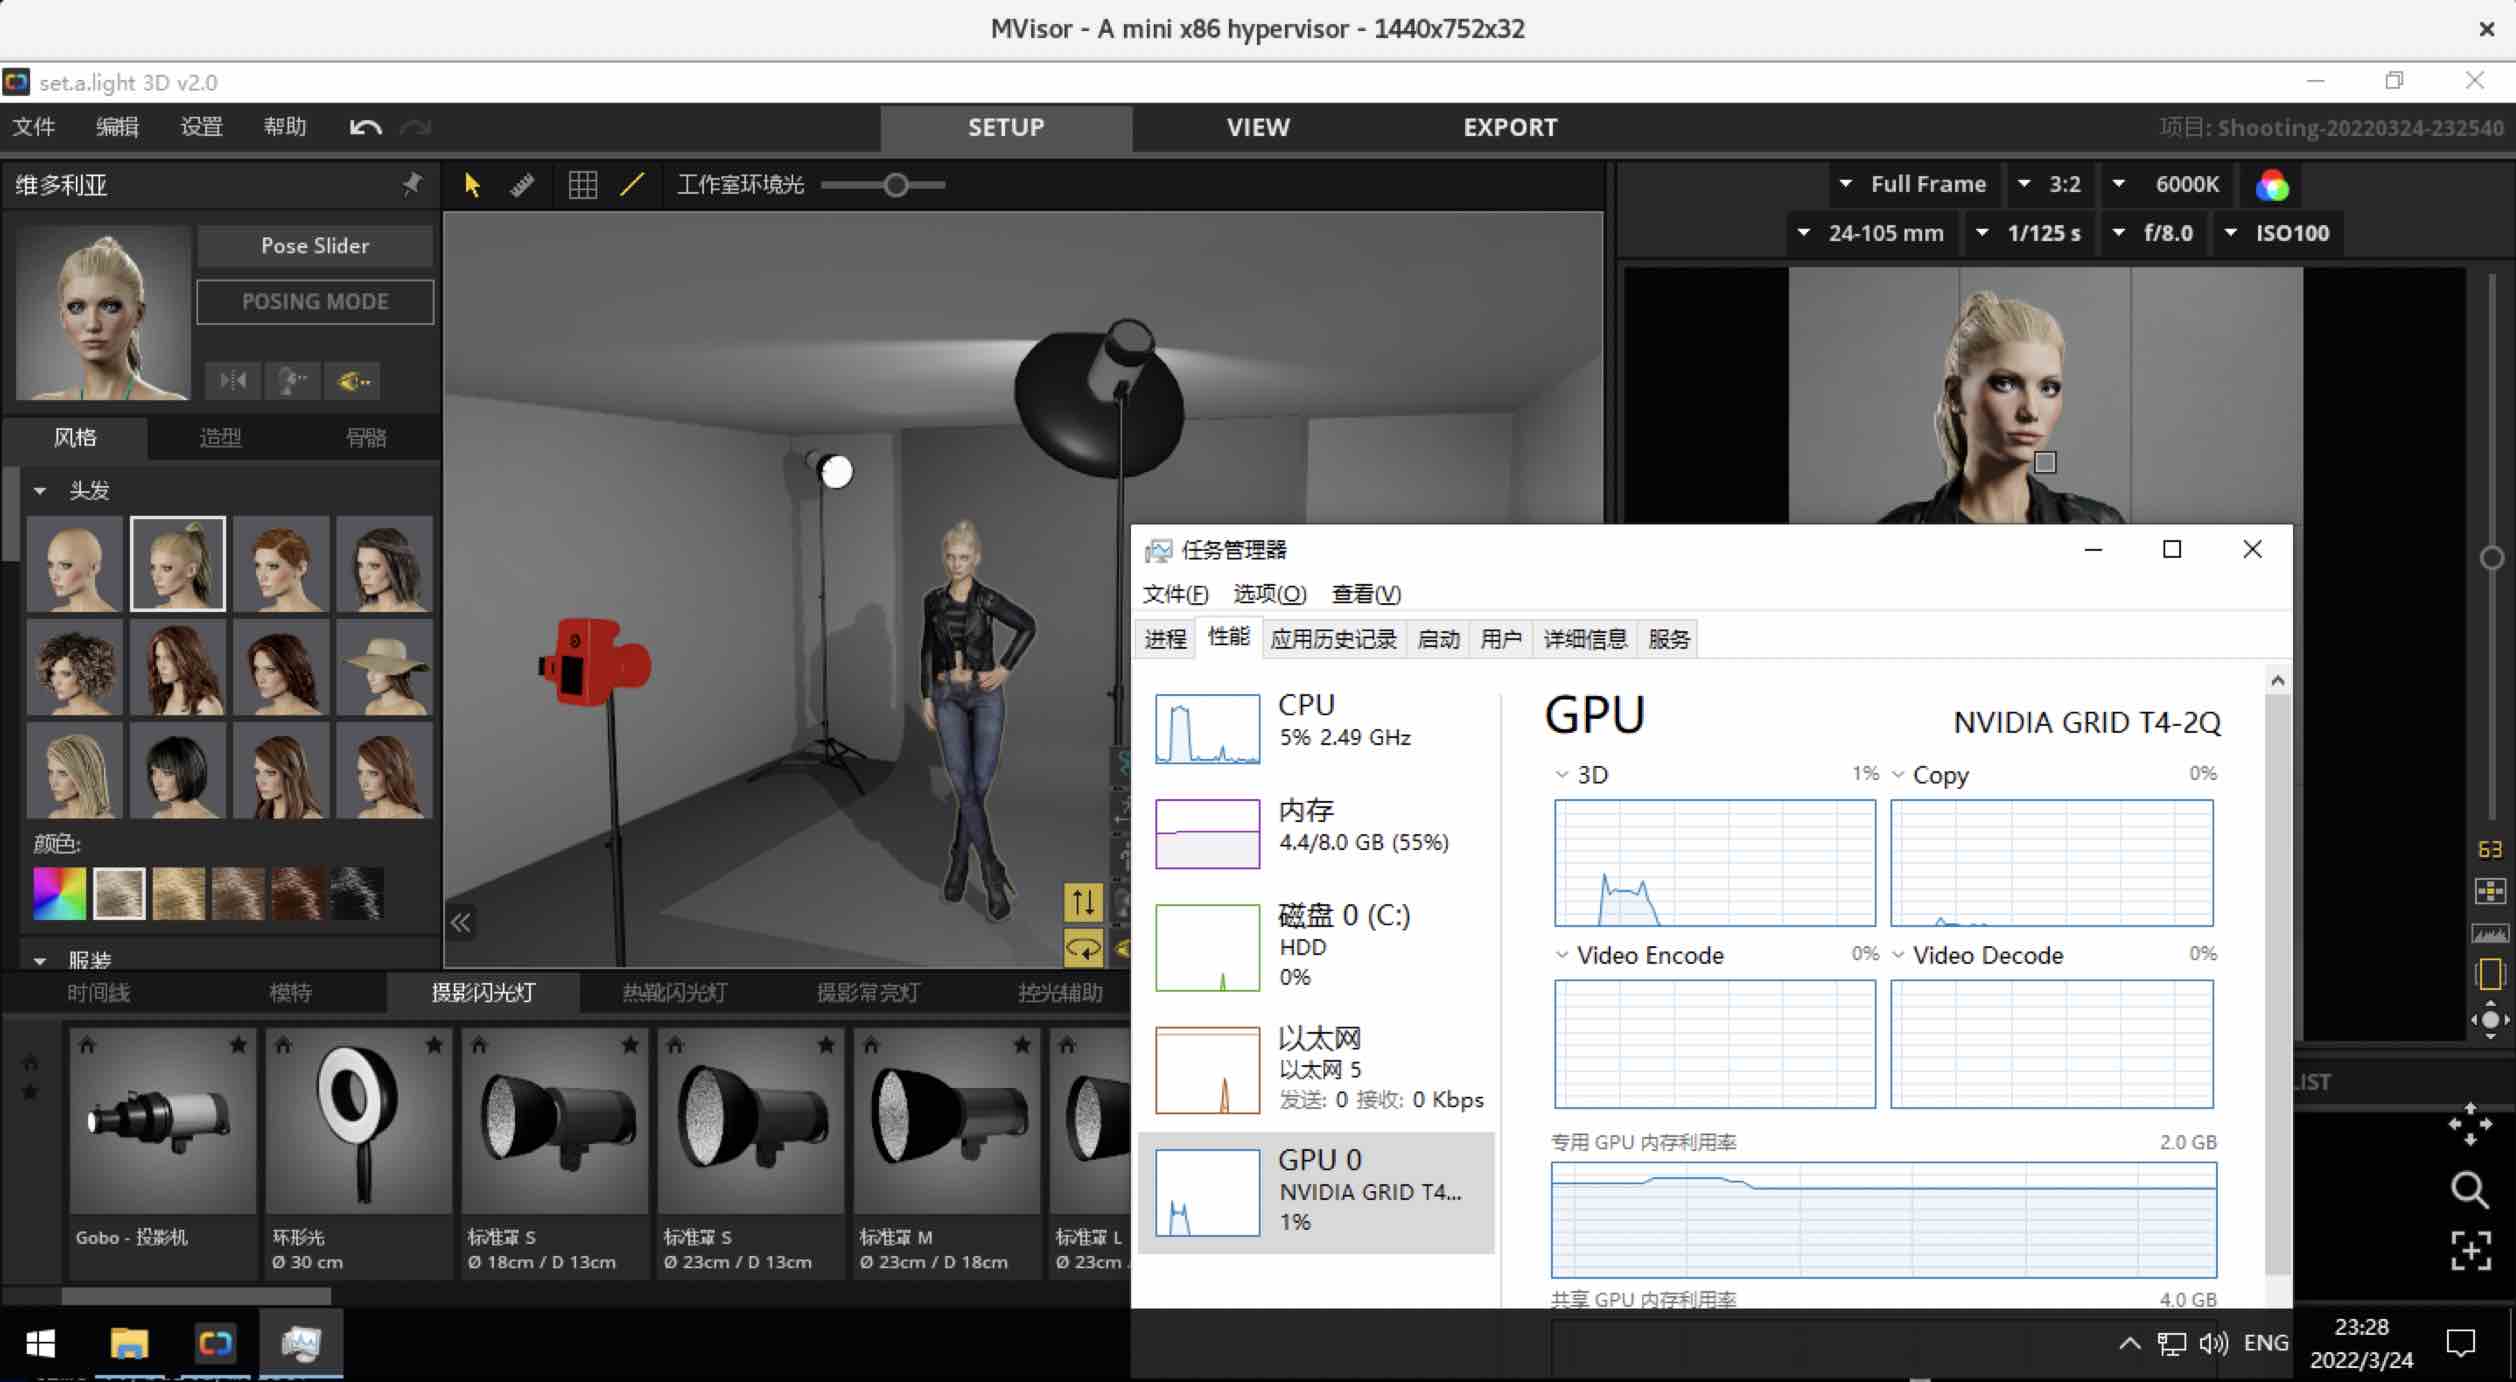Click the Pose Slider button
The image size is (2516, 1382).
pos(315,246)
